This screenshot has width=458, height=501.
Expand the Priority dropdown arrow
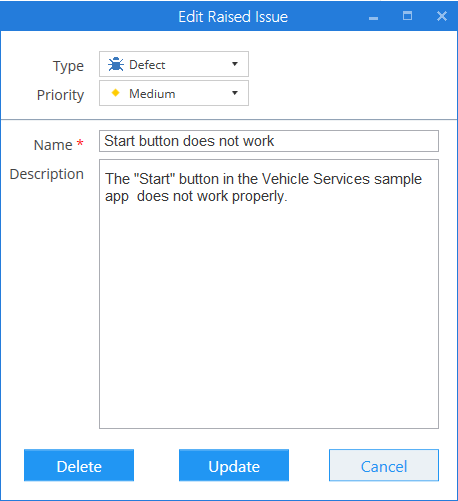point(235,93)
